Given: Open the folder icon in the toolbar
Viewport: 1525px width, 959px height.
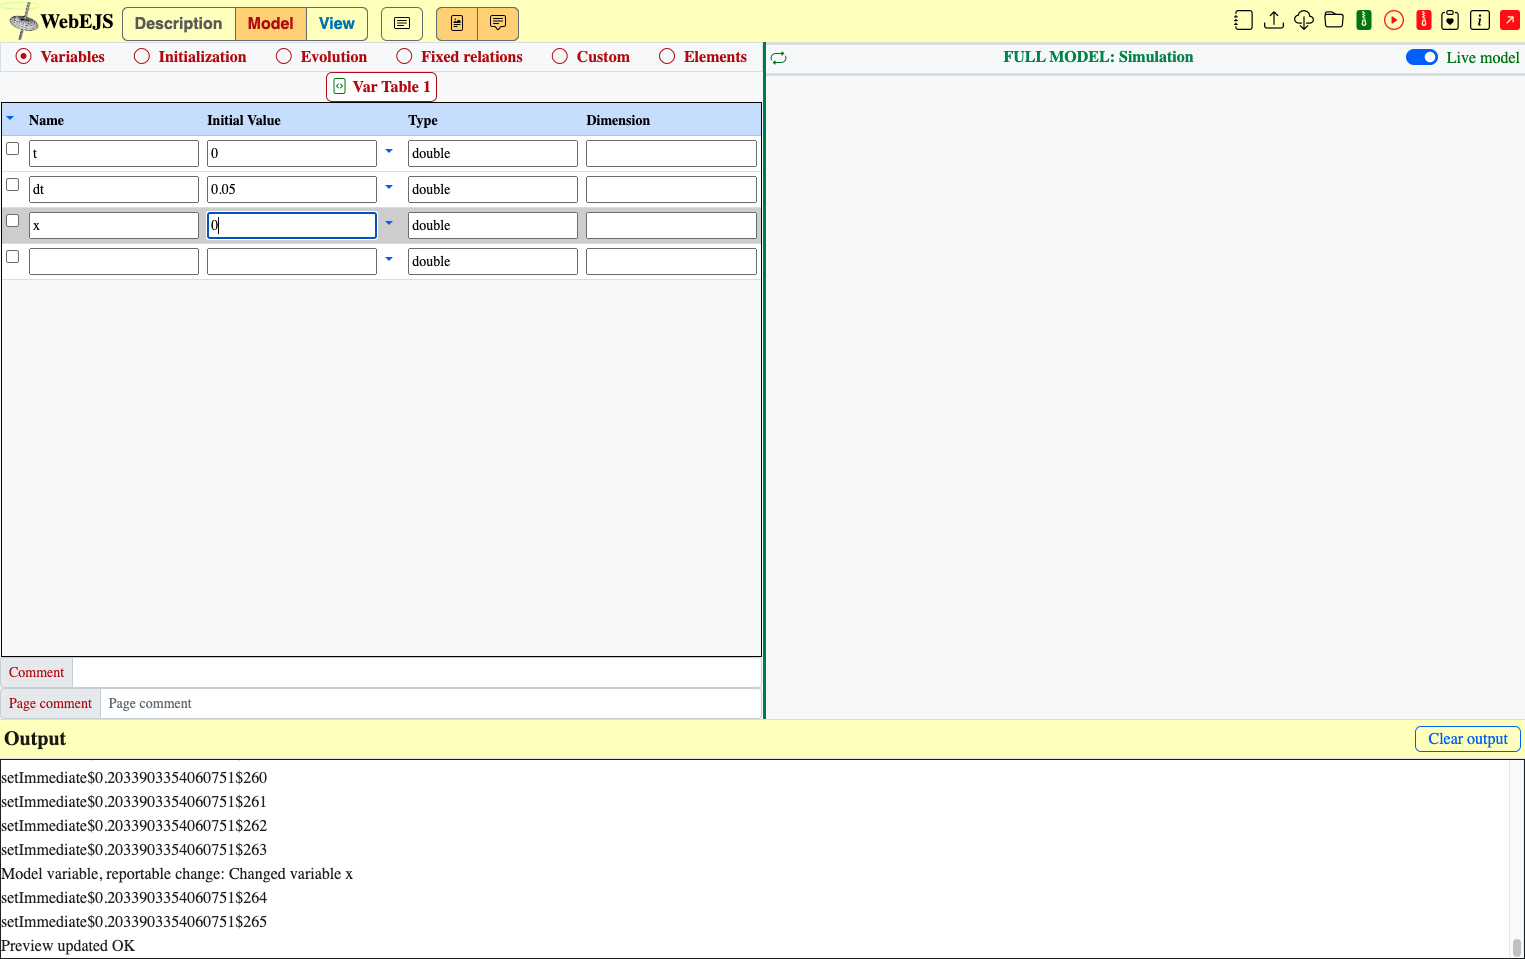Looking at the screenshot, I should click(1334, 20).
